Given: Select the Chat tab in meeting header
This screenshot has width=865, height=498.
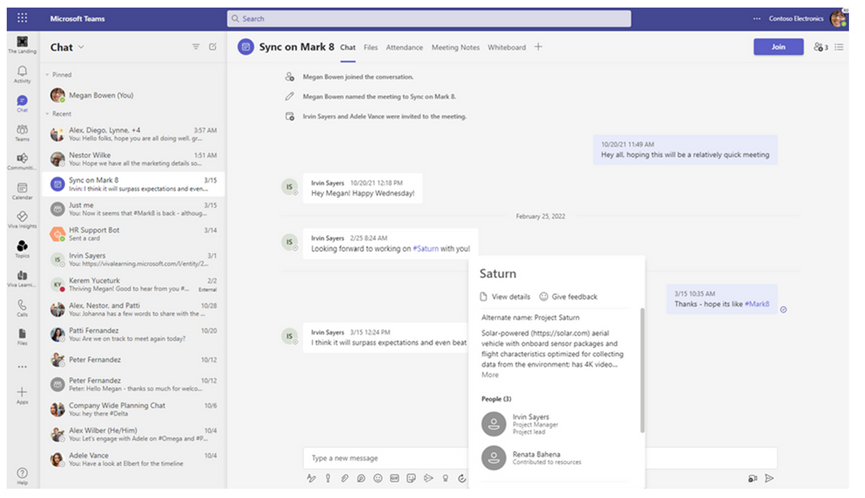Looking at the screenshot, I should (348, 47).
